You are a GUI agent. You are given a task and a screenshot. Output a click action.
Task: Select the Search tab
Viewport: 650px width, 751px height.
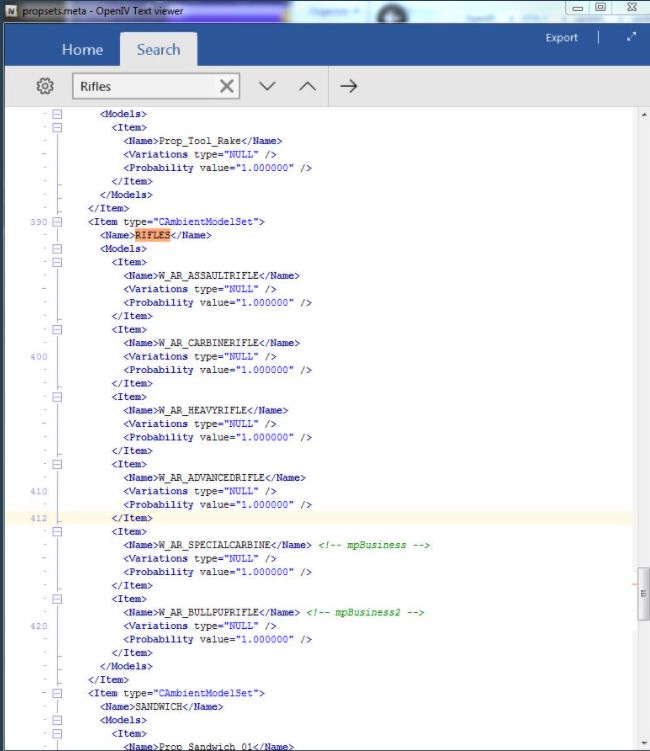(158, 50)
